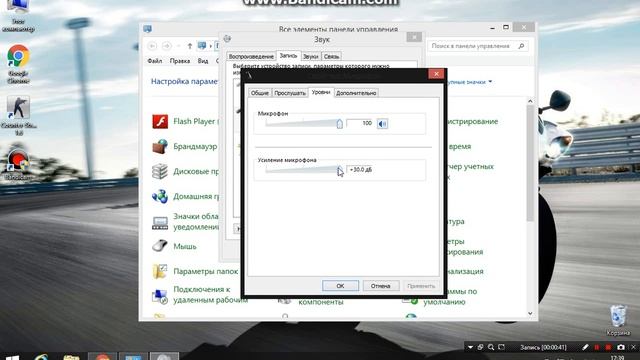The width and height of the screenshot is (640, 360).
Task: Click the Отмена button
Action: pos(380,286)
